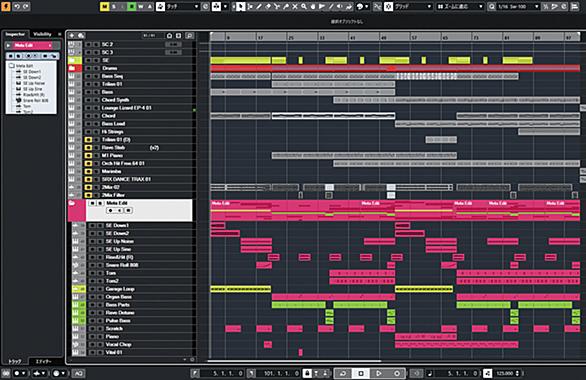Toggle mute on the M1 Piano track
586x380 pixels.
coord(88,155)
